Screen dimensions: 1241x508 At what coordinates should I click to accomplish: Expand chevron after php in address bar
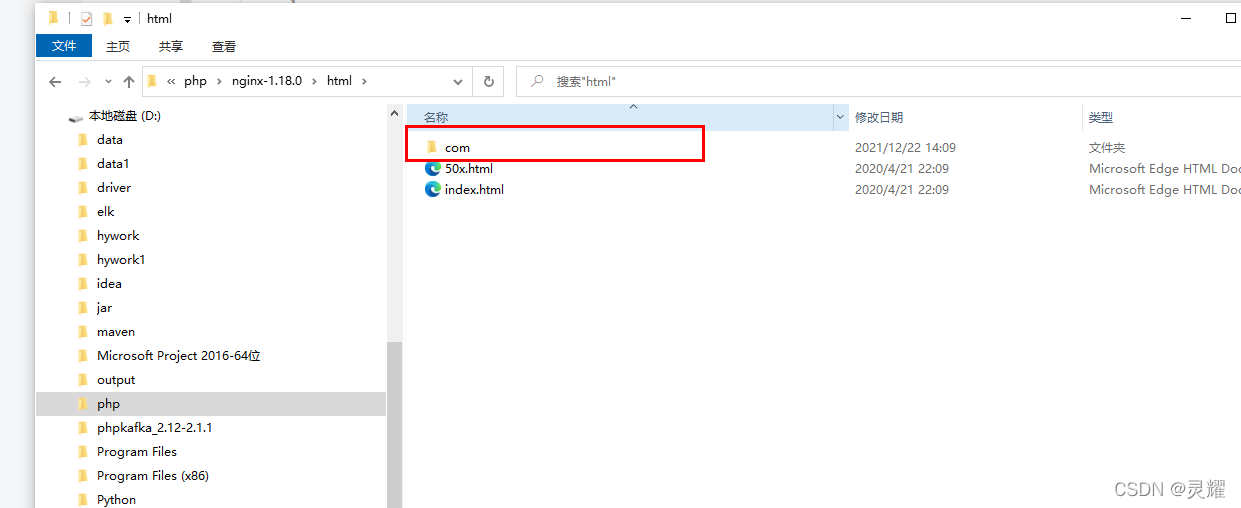pos(219,81)
